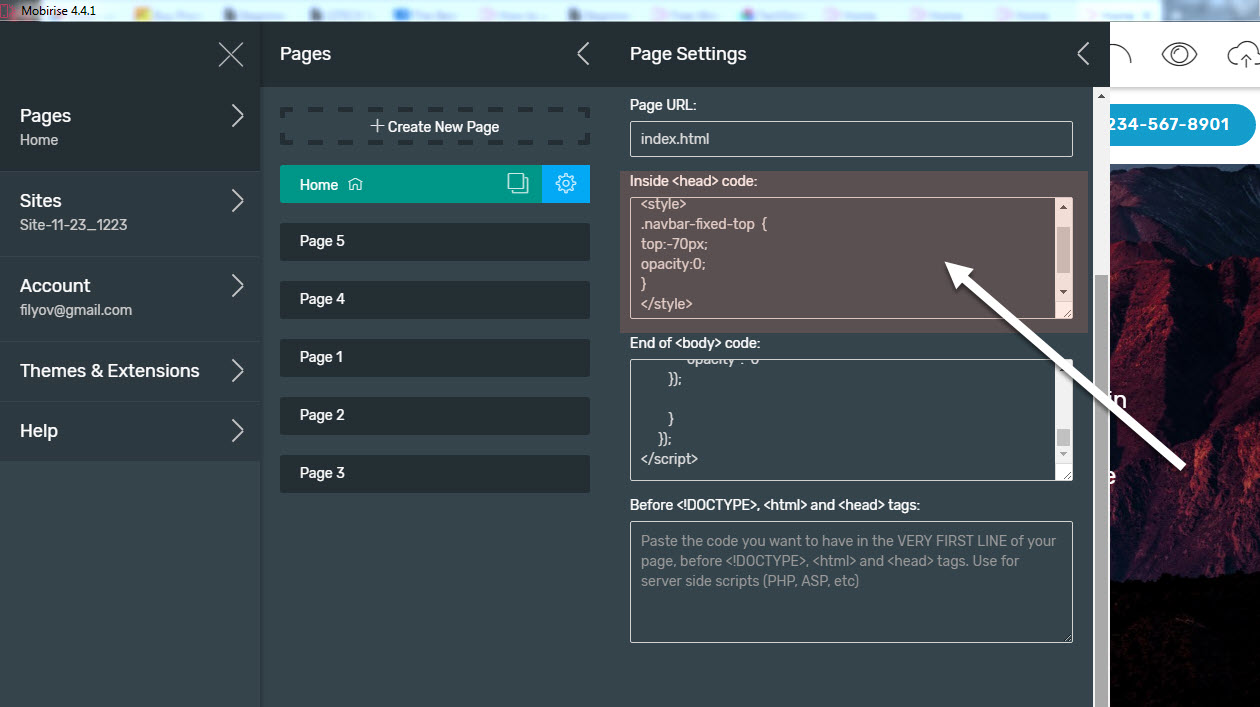
Task: Select Page 3 in the pages list
Action: click(434, 473)
